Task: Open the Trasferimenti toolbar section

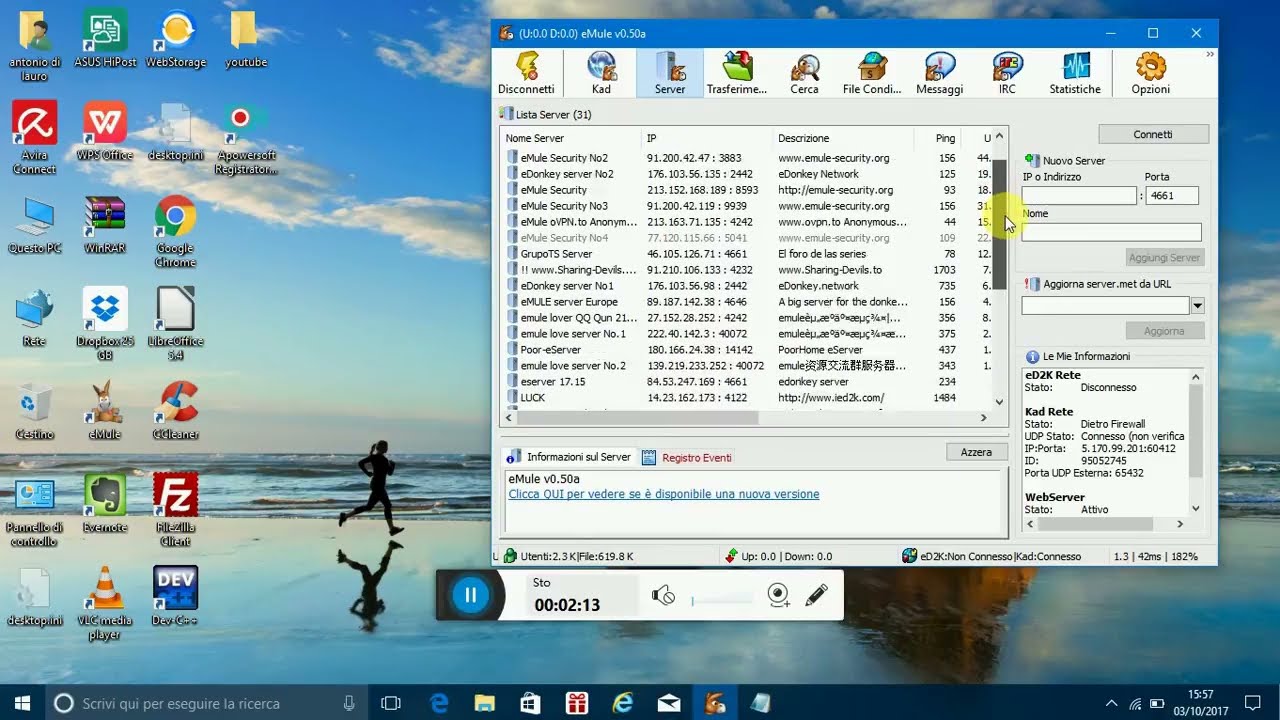Action: [x=737, y=73]
